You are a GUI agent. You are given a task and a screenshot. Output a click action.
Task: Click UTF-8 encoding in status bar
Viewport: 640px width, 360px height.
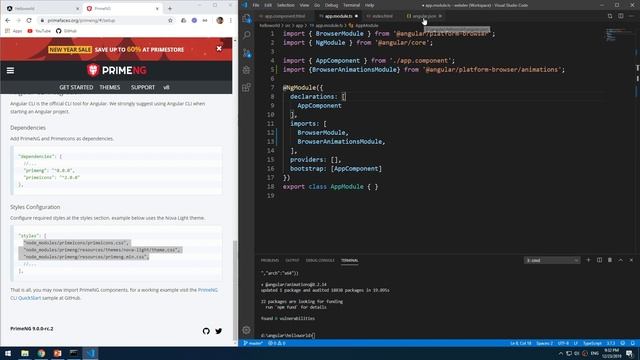(563, 343)
